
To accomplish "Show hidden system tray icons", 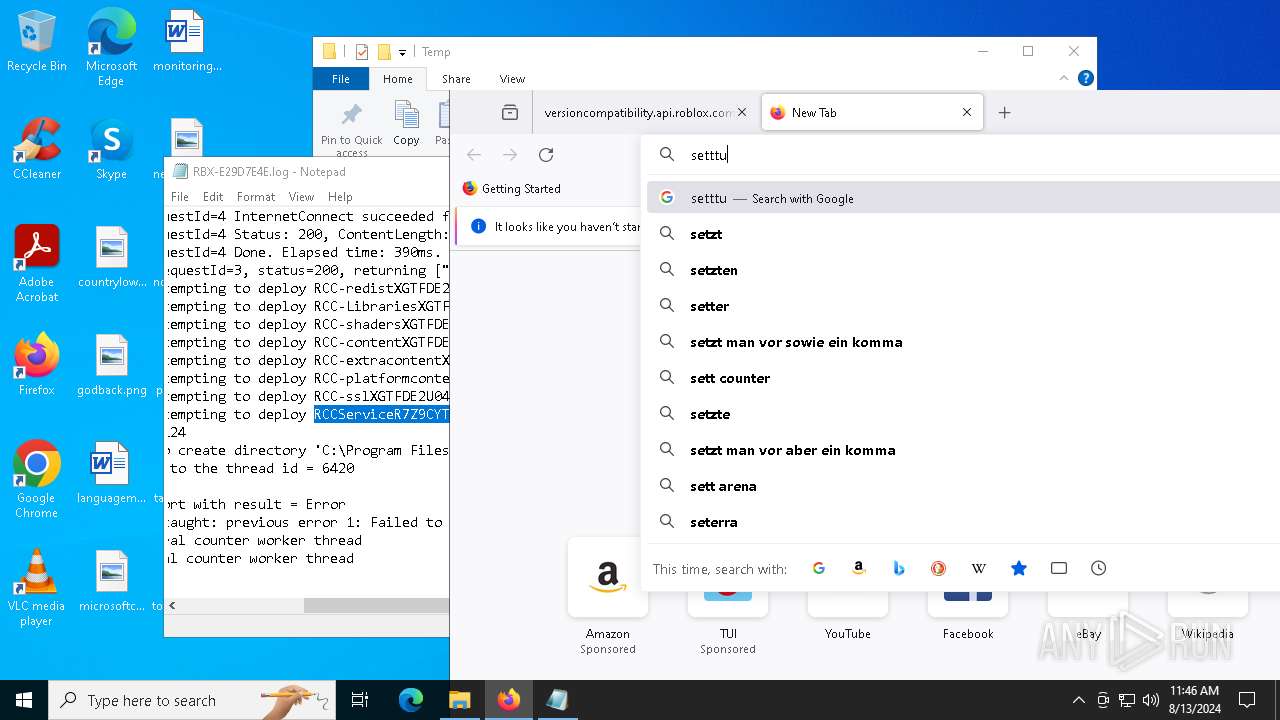I will [x=1078, y=700].
